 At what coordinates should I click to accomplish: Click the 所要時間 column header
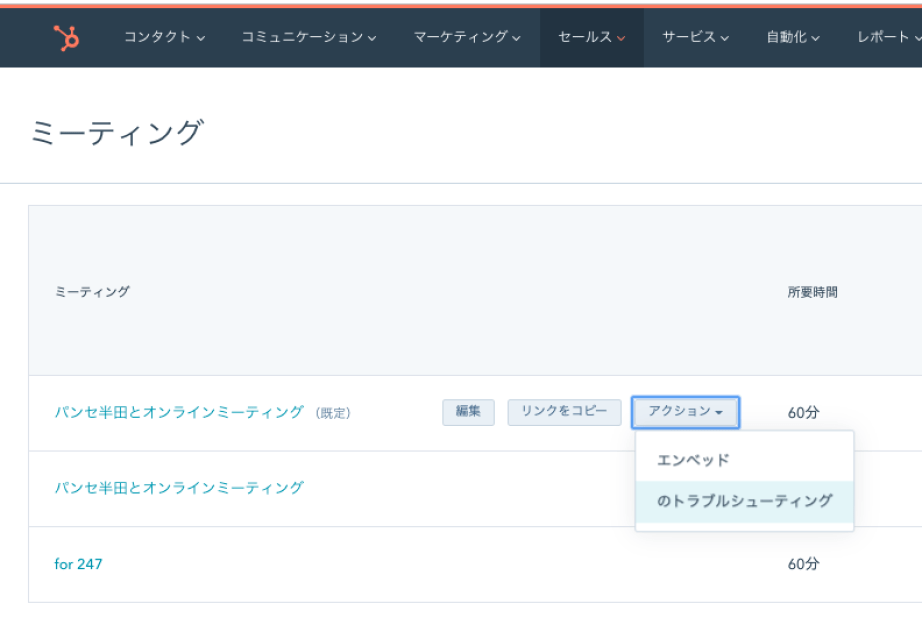(812, 292)
